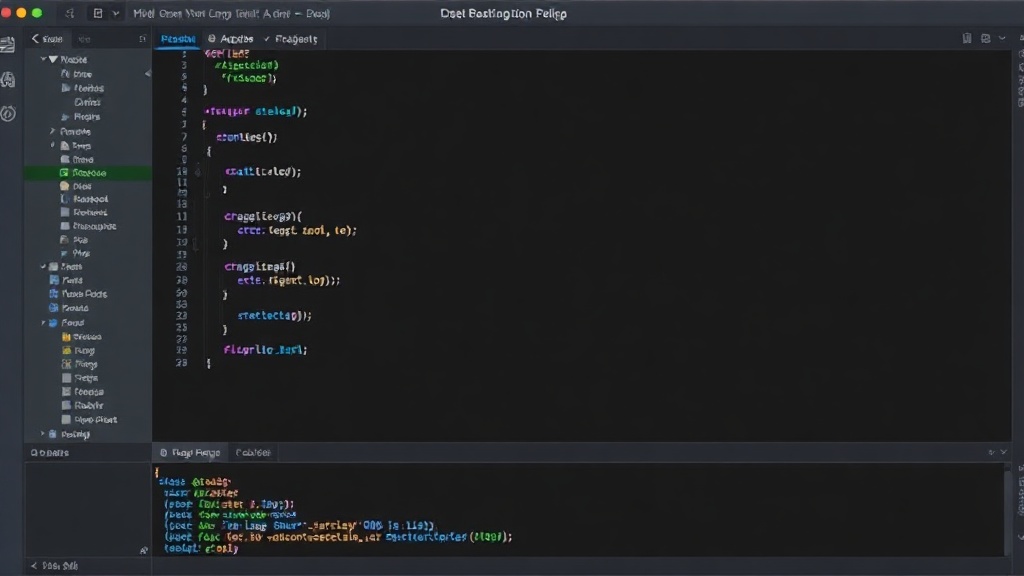Click the bookmark icon at editor top right

point(967,39)
